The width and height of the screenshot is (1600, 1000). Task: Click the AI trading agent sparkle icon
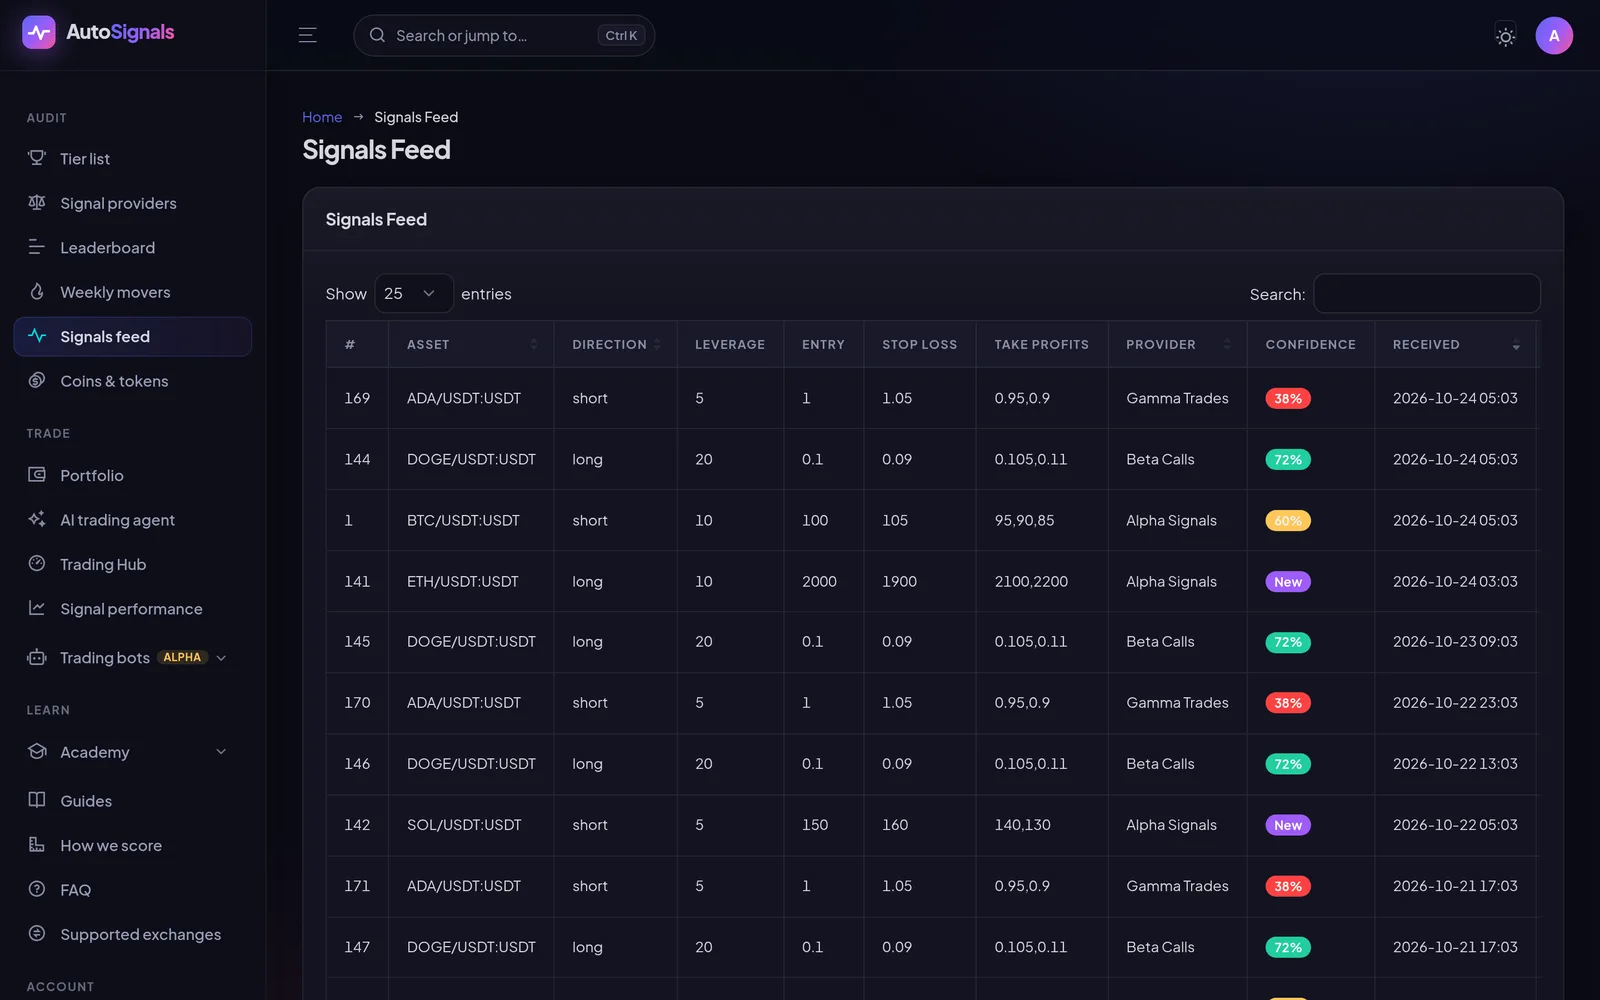pyautogui.click(x=37, y=519)
